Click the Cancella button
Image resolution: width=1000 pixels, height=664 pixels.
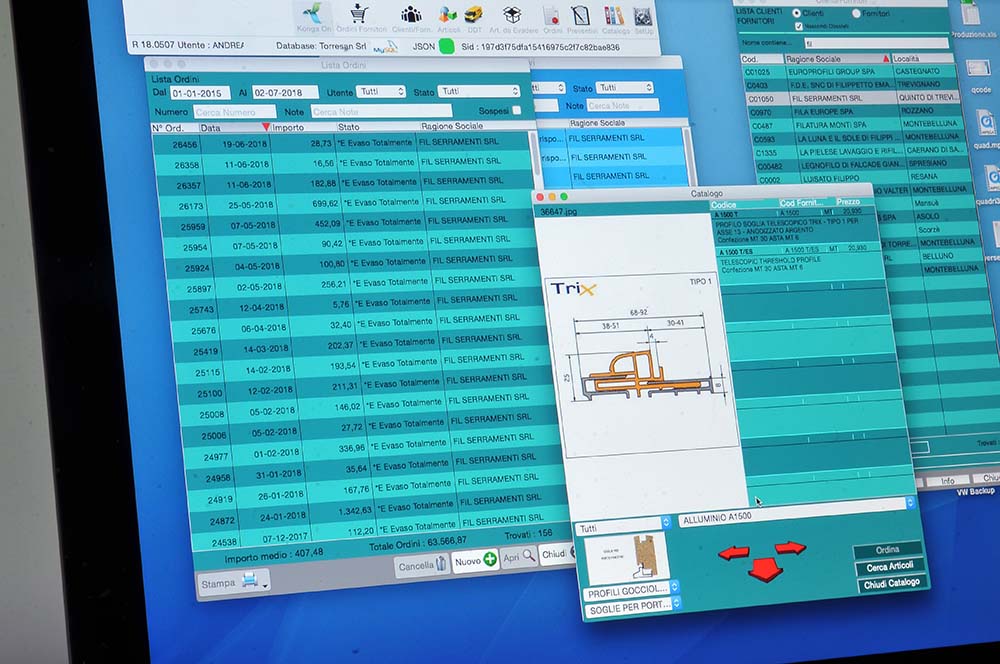pos(423,565)
